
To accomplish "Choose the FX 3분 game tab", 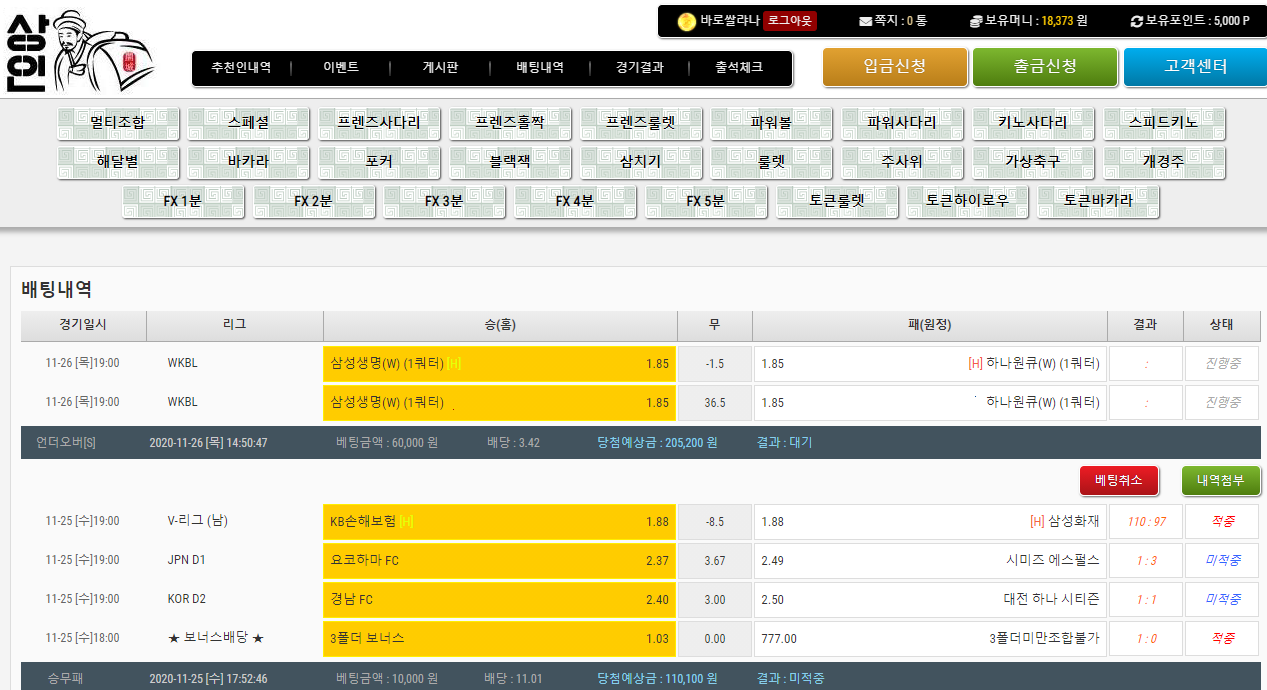I will coord(444,201).
